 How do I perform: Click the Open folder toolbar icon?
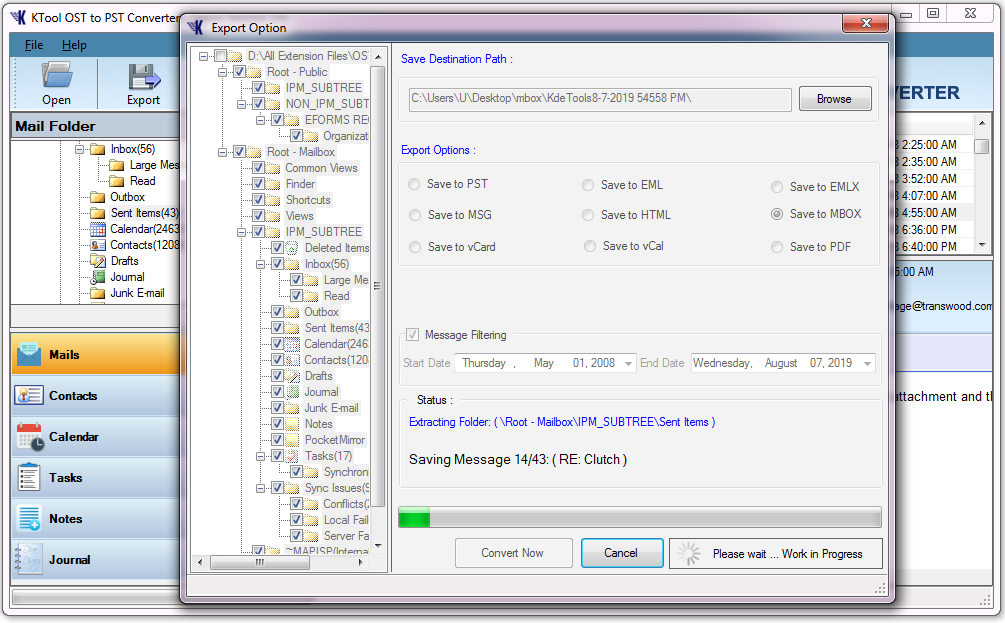[56, 76]
